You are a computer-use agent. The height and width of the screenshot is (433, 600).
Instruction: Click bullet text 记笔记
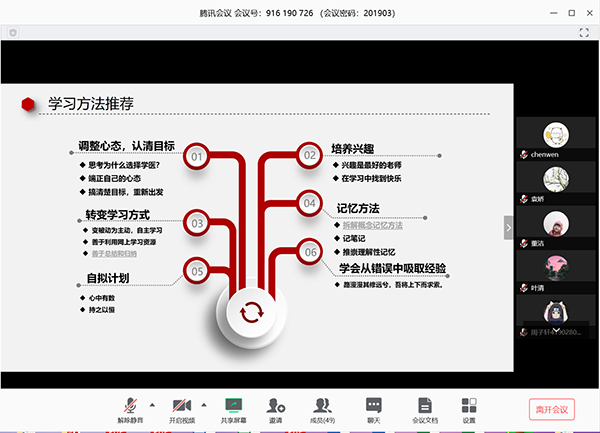354,238
